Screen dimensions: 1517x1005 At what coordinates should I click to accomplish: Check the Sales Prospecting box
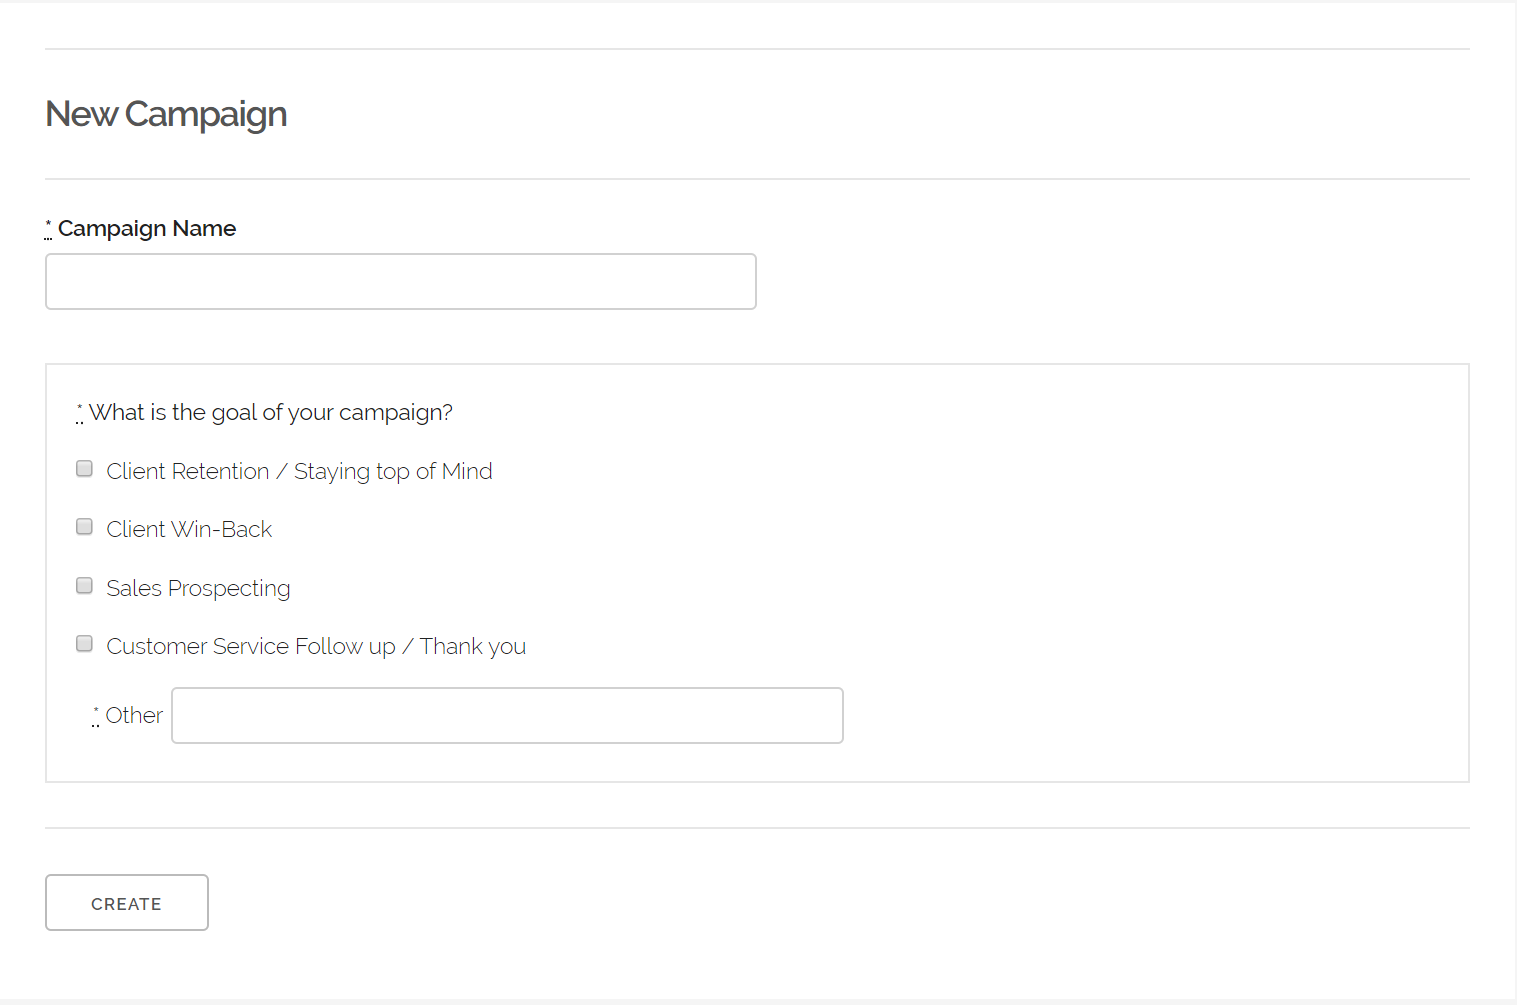coord(85,586)
